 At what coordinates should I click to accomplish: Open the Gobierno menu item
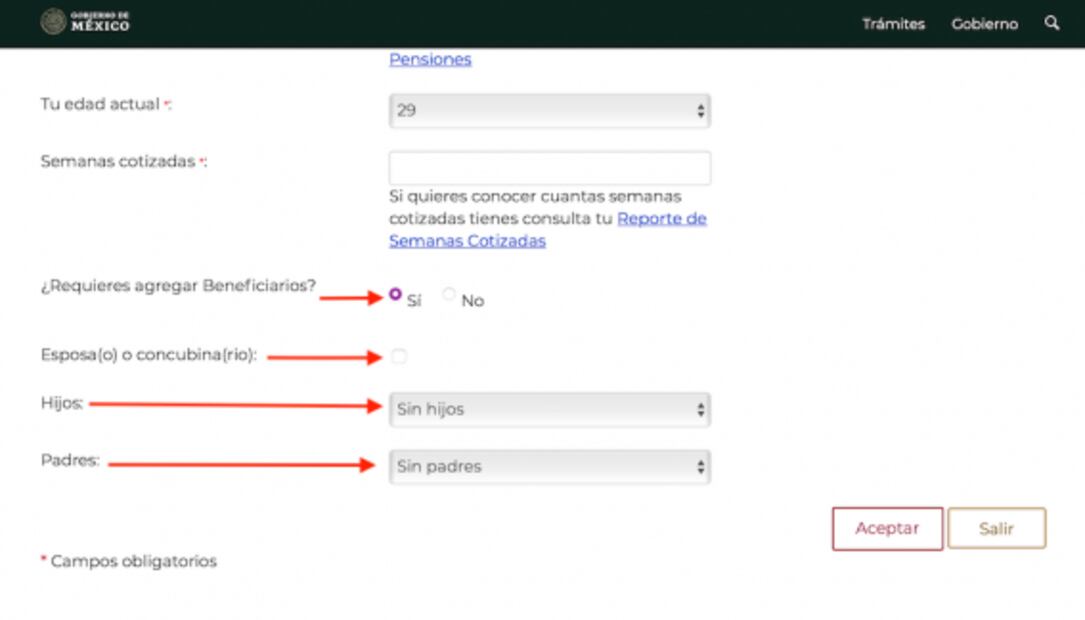click(x=984, y=24)
